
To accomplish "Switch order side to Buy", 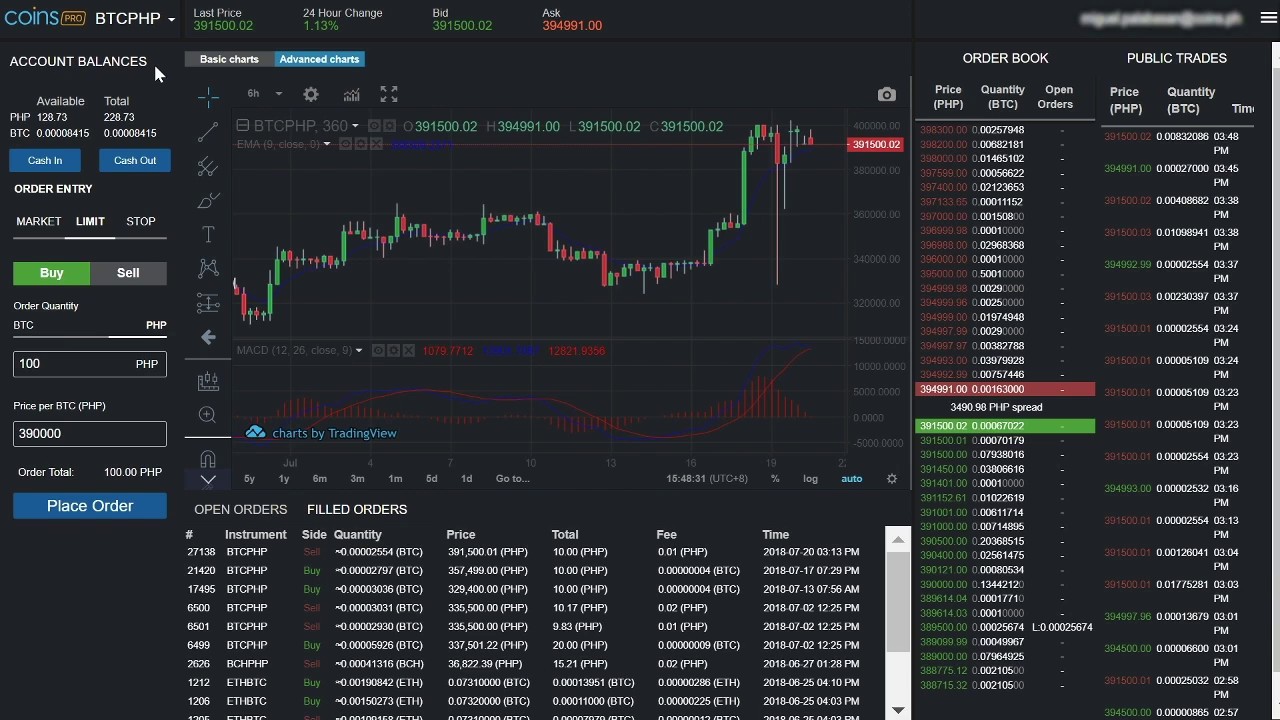I will (x=51, y=273).
